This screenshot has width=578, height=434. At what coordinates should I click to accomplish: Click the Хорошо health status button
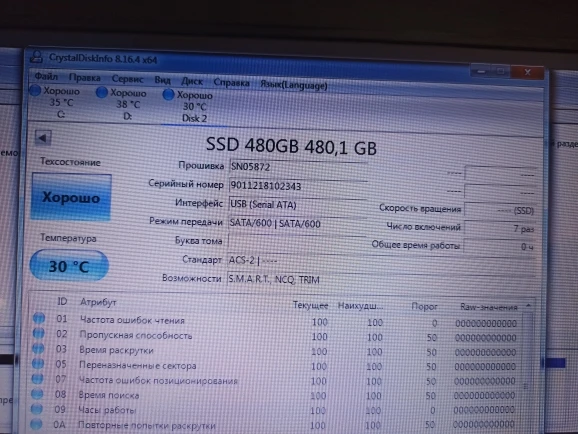(71, 198)
